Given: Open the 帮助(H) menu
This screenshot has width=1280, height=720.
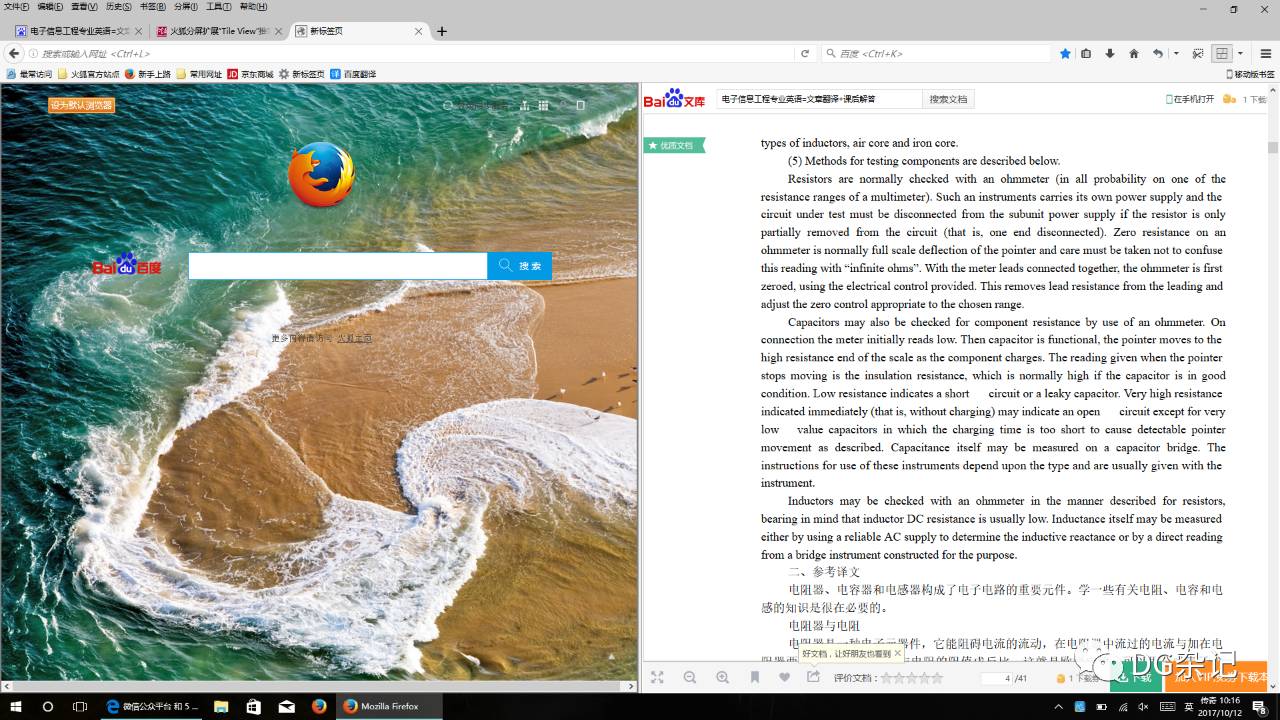Looking at the screenshot, I should click(x=253, y=7).
